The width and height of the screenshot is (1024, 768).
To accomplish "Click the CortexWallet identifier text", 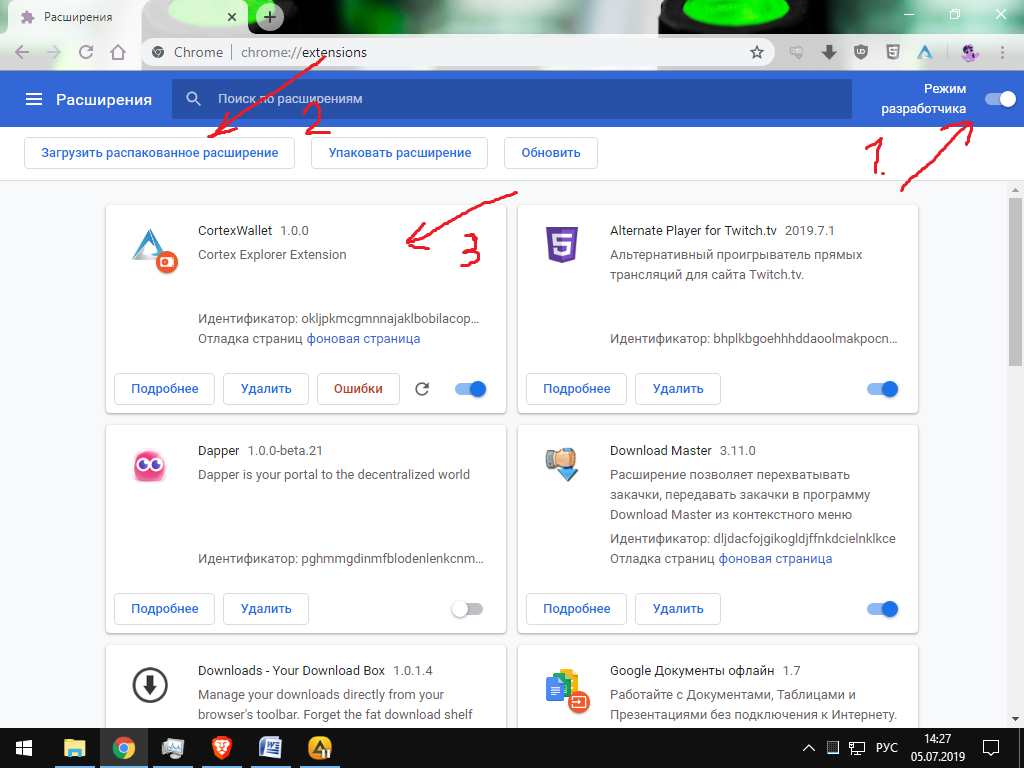I will pos(338,319).
